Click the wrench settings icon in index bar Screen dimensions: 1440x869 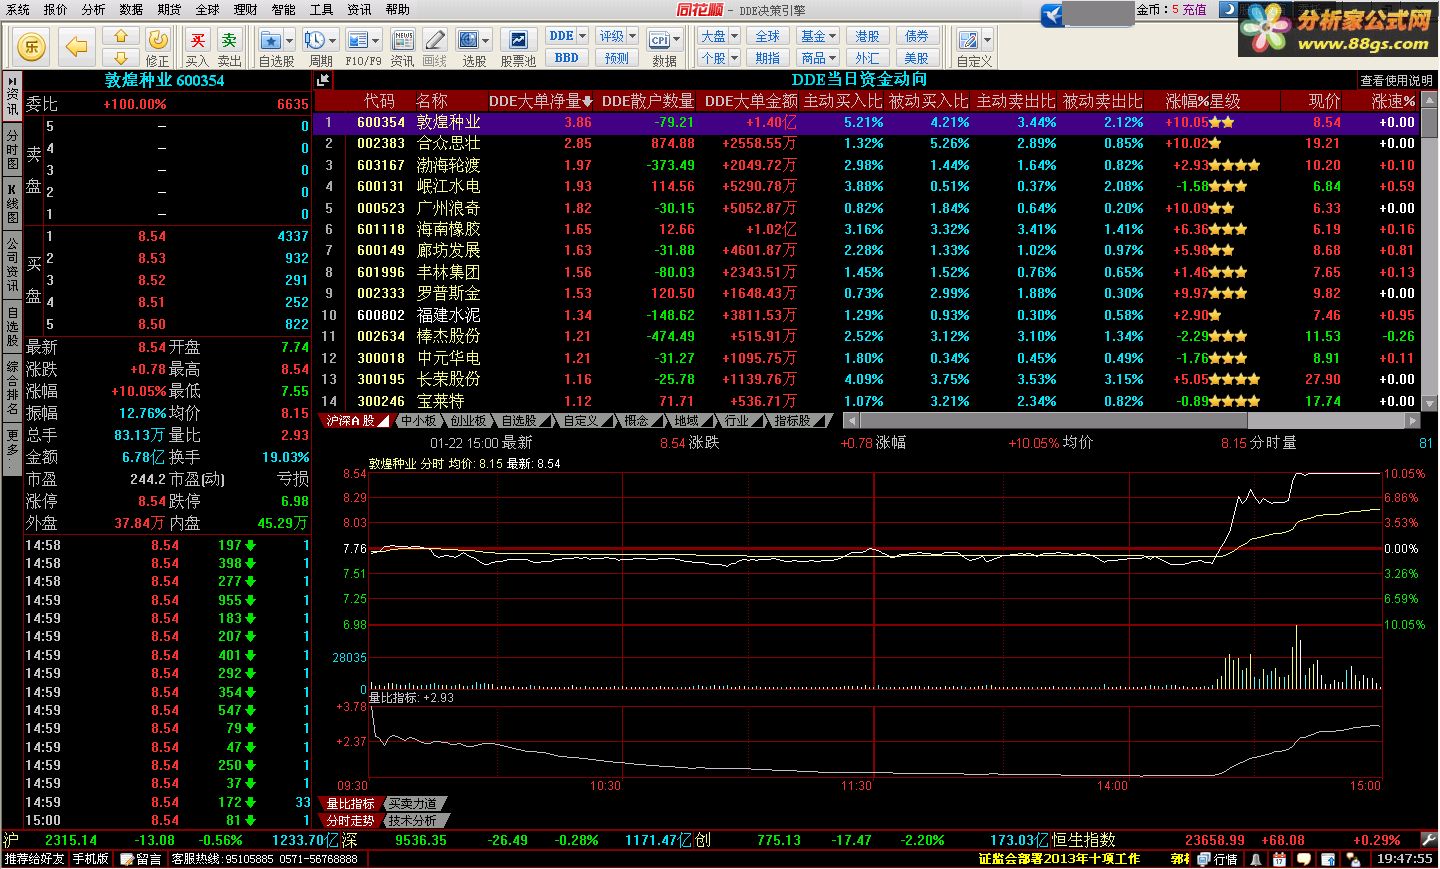tap(1428, 840)
